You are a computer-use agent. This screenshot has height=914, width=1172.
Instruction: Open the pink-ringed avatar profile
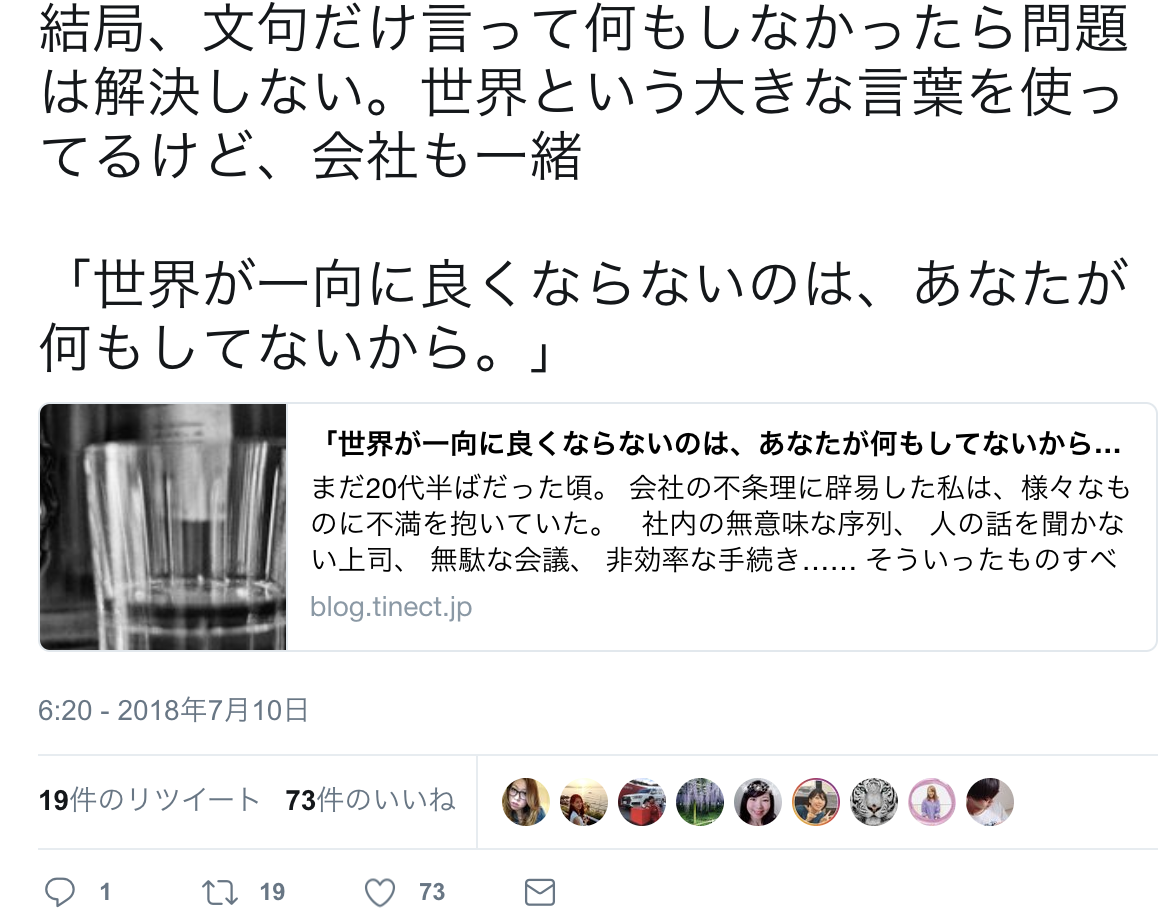point(932,802)
